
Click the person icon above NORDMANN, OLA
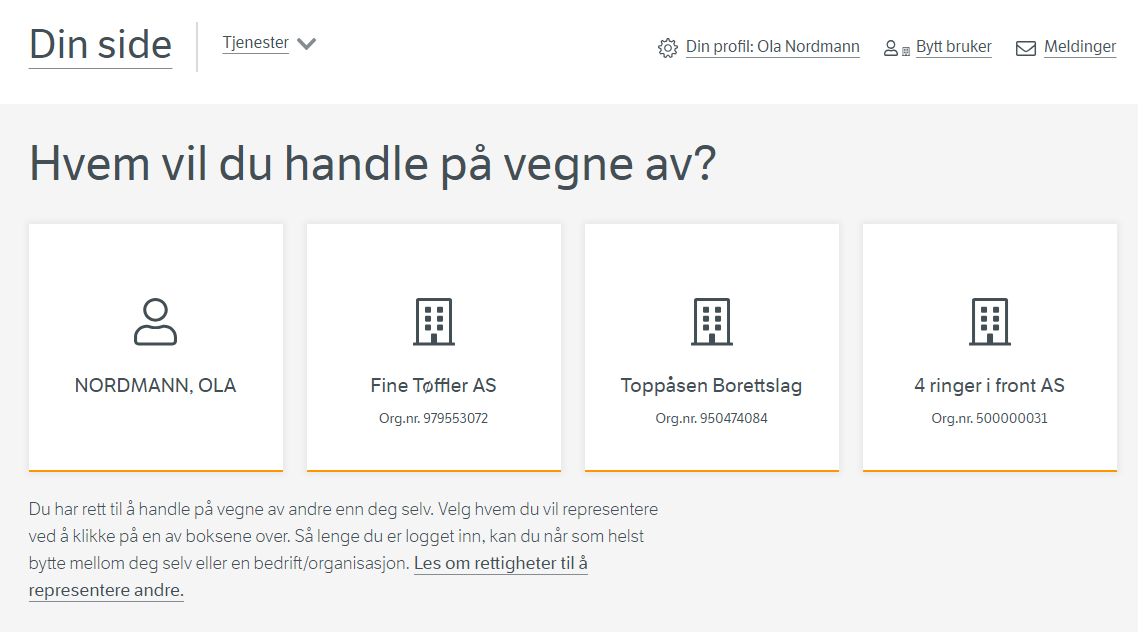[x=155, y=322]
